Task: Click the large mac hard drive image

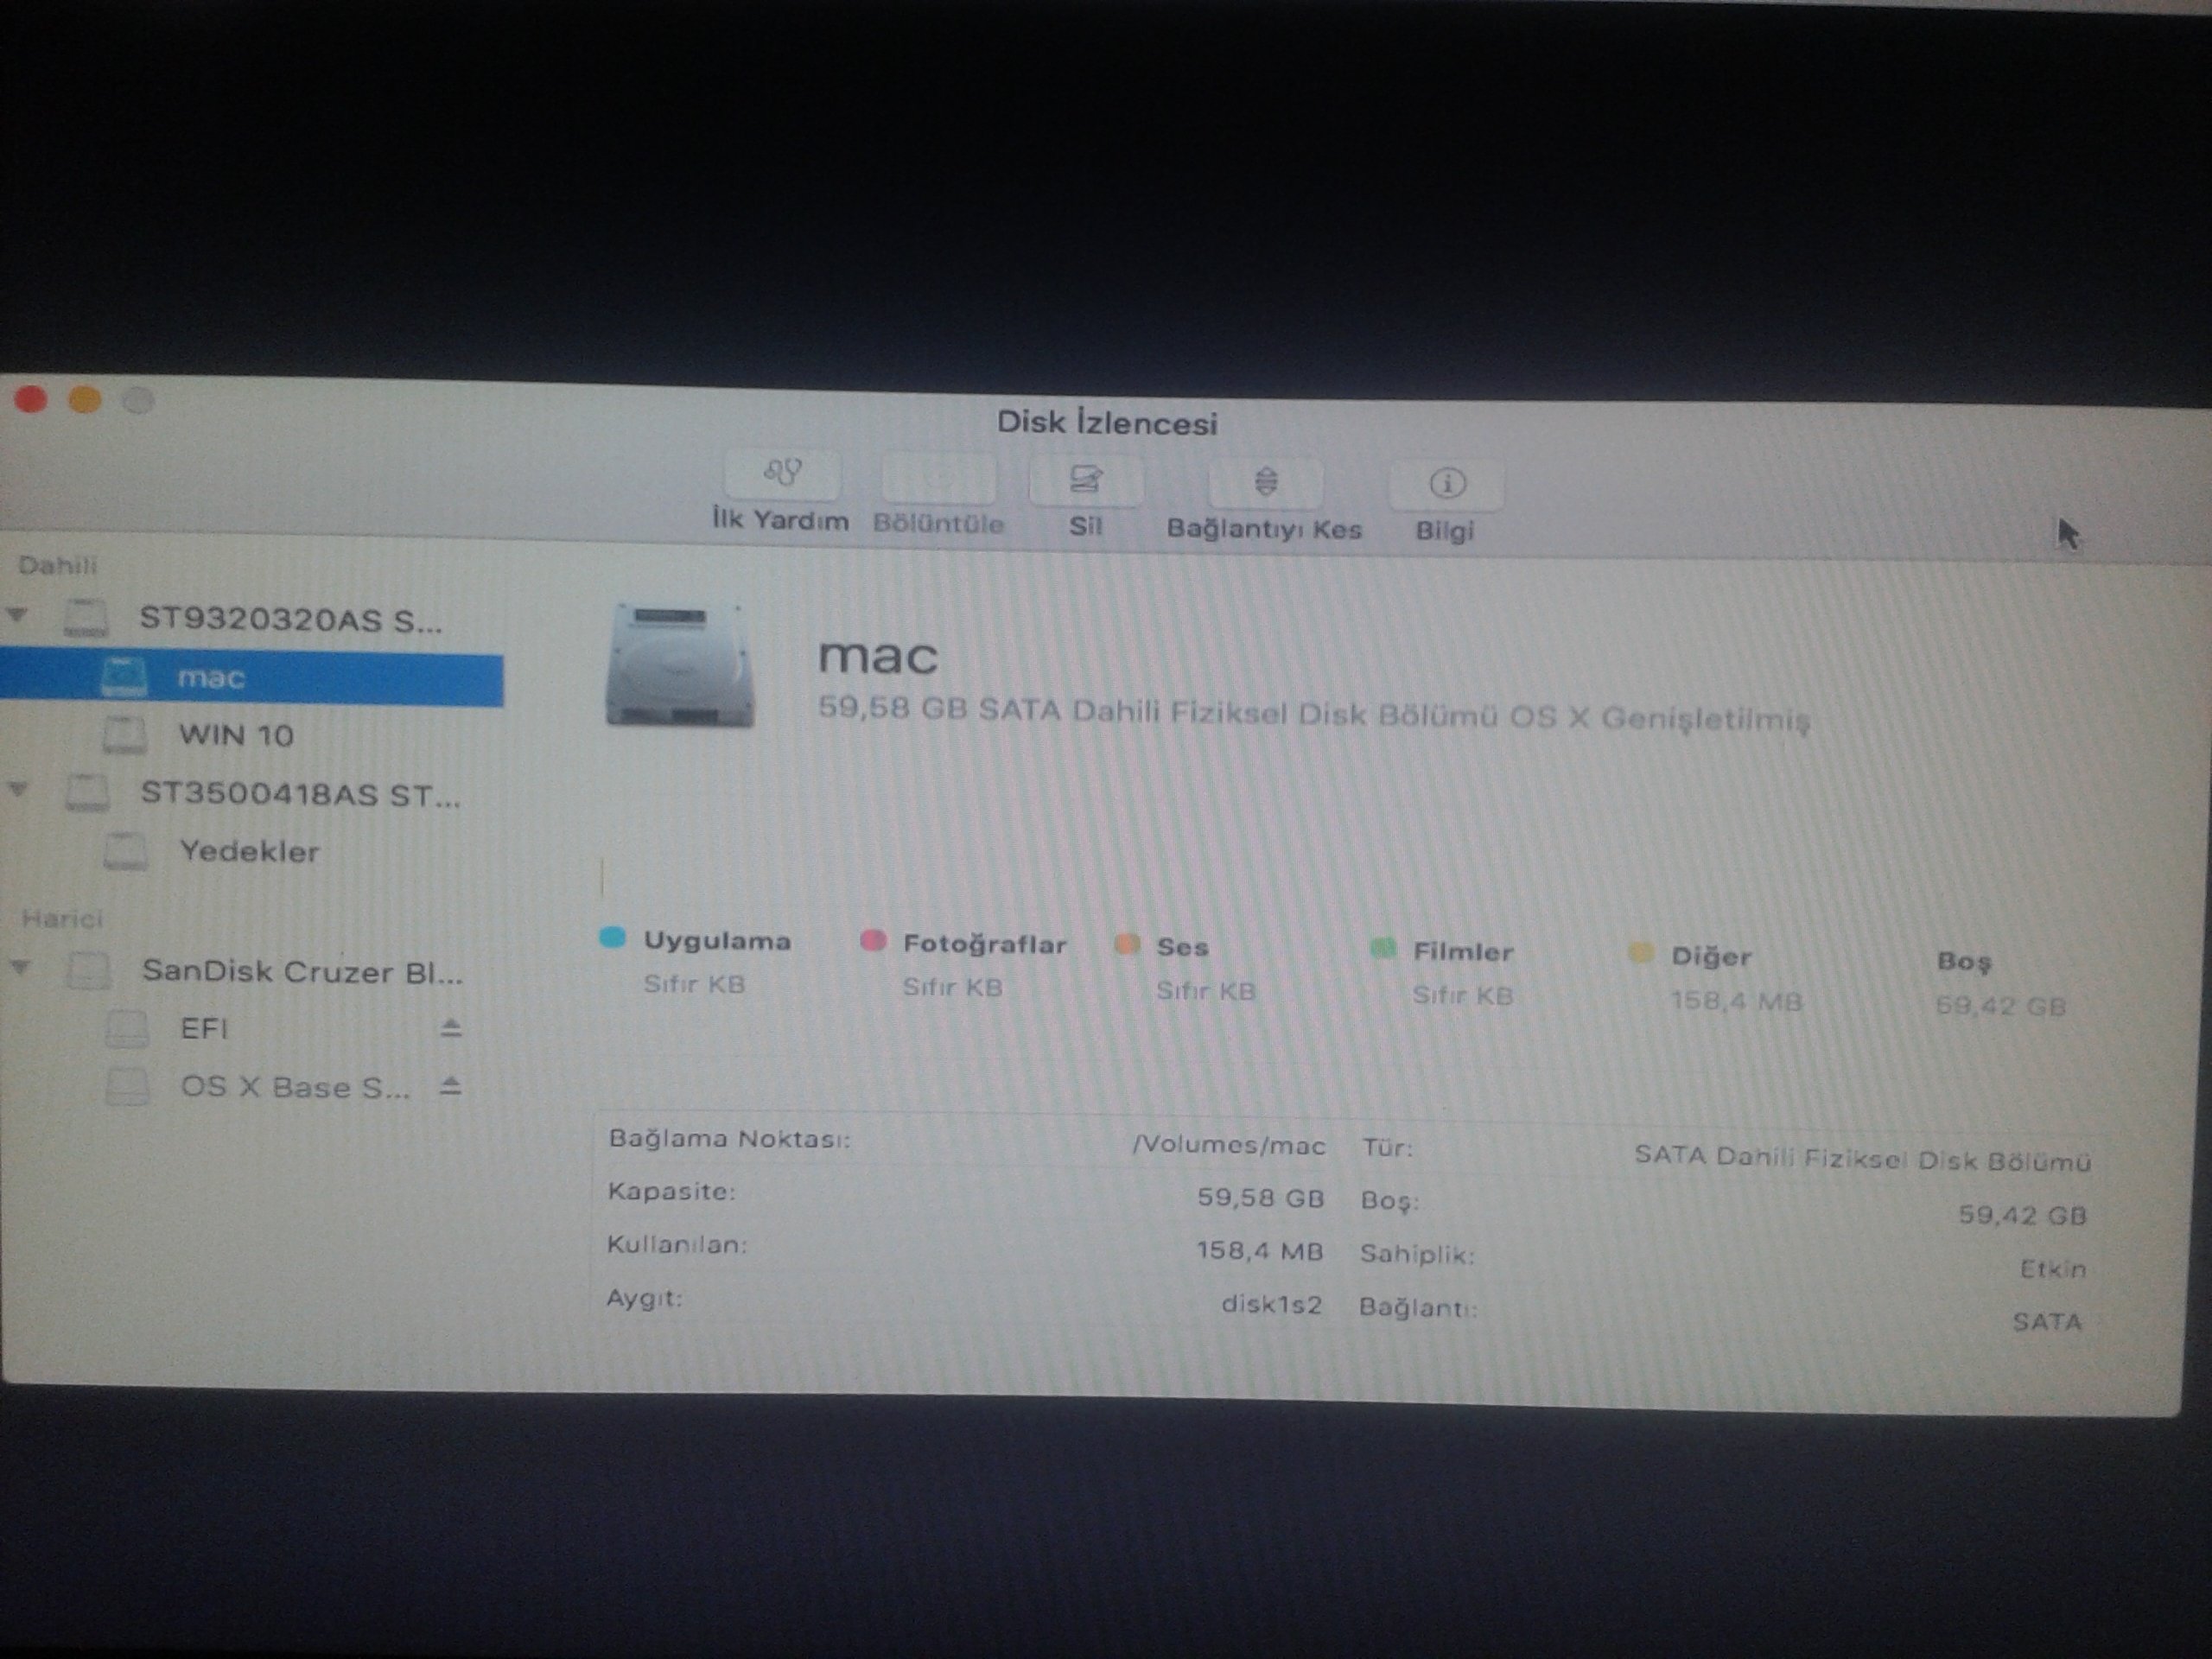Action: pos(679,666)
